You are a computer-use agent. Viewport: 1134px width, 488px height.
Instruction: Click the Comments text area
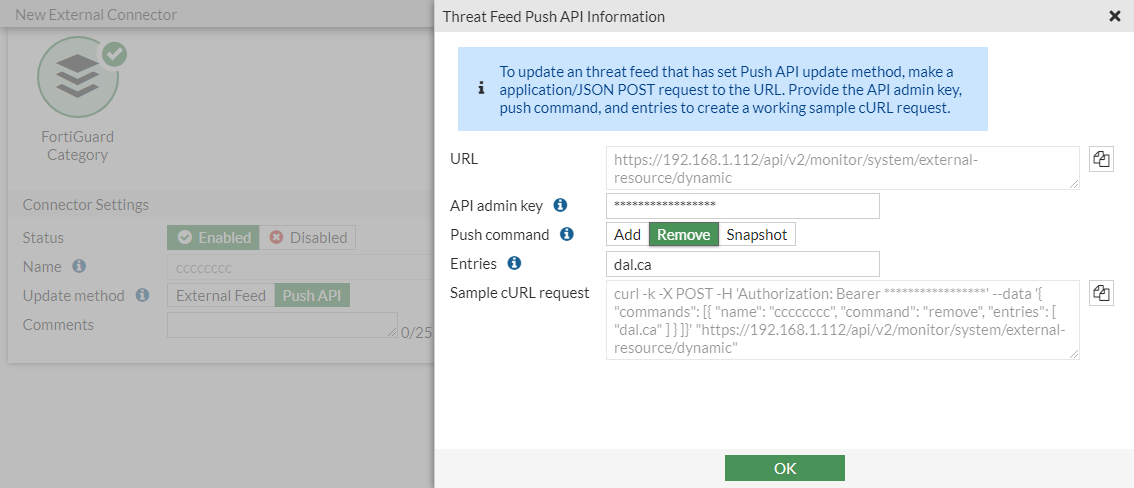pos(282,325)
